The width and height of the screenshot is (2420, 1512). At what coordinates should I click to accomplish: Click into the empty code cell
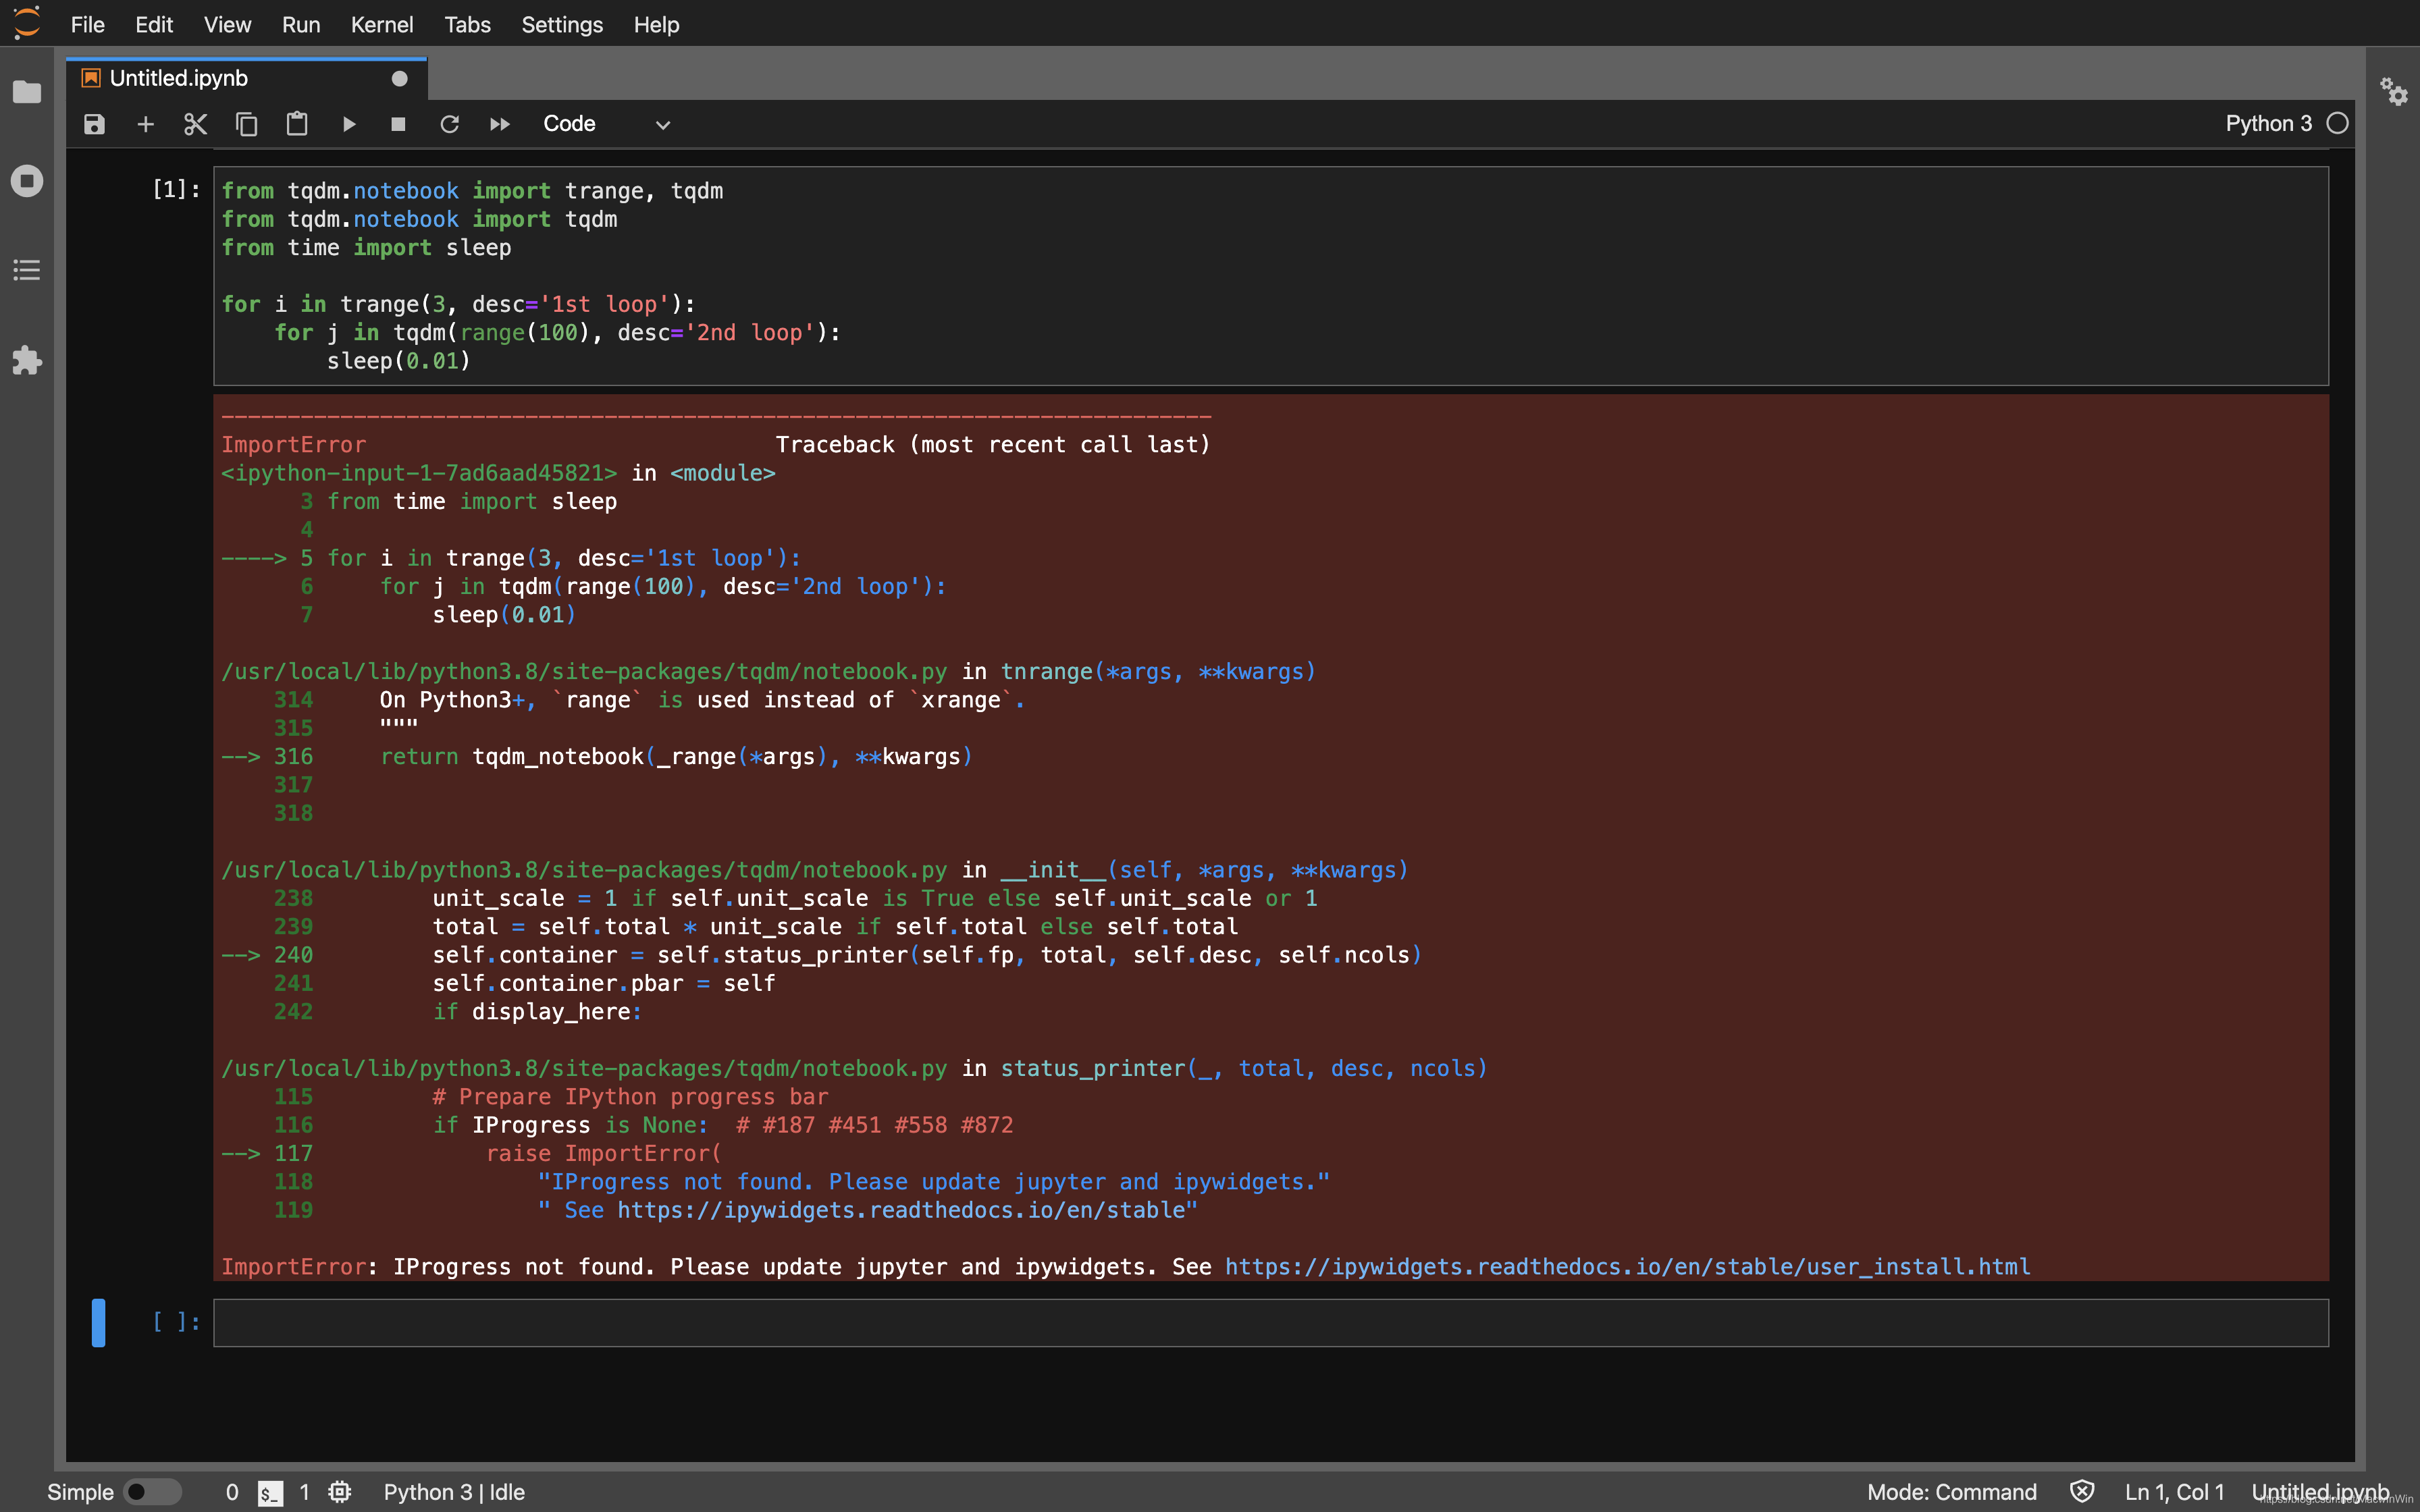pos(1270,1323)
